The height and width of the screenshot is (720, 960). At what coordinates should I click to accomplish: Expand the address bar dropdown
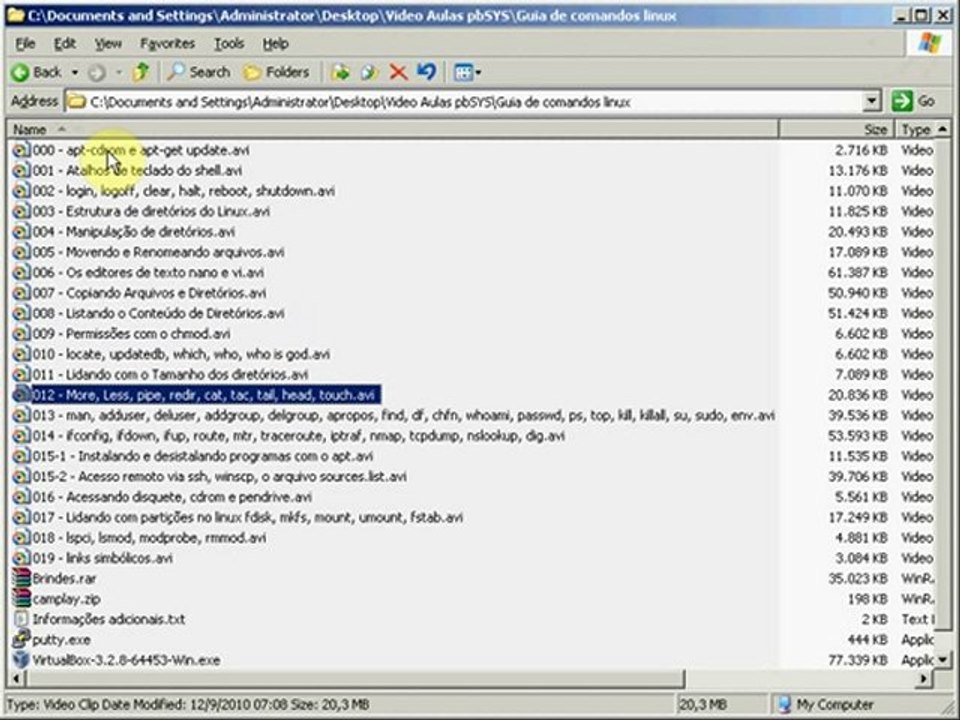click(871, 102)
